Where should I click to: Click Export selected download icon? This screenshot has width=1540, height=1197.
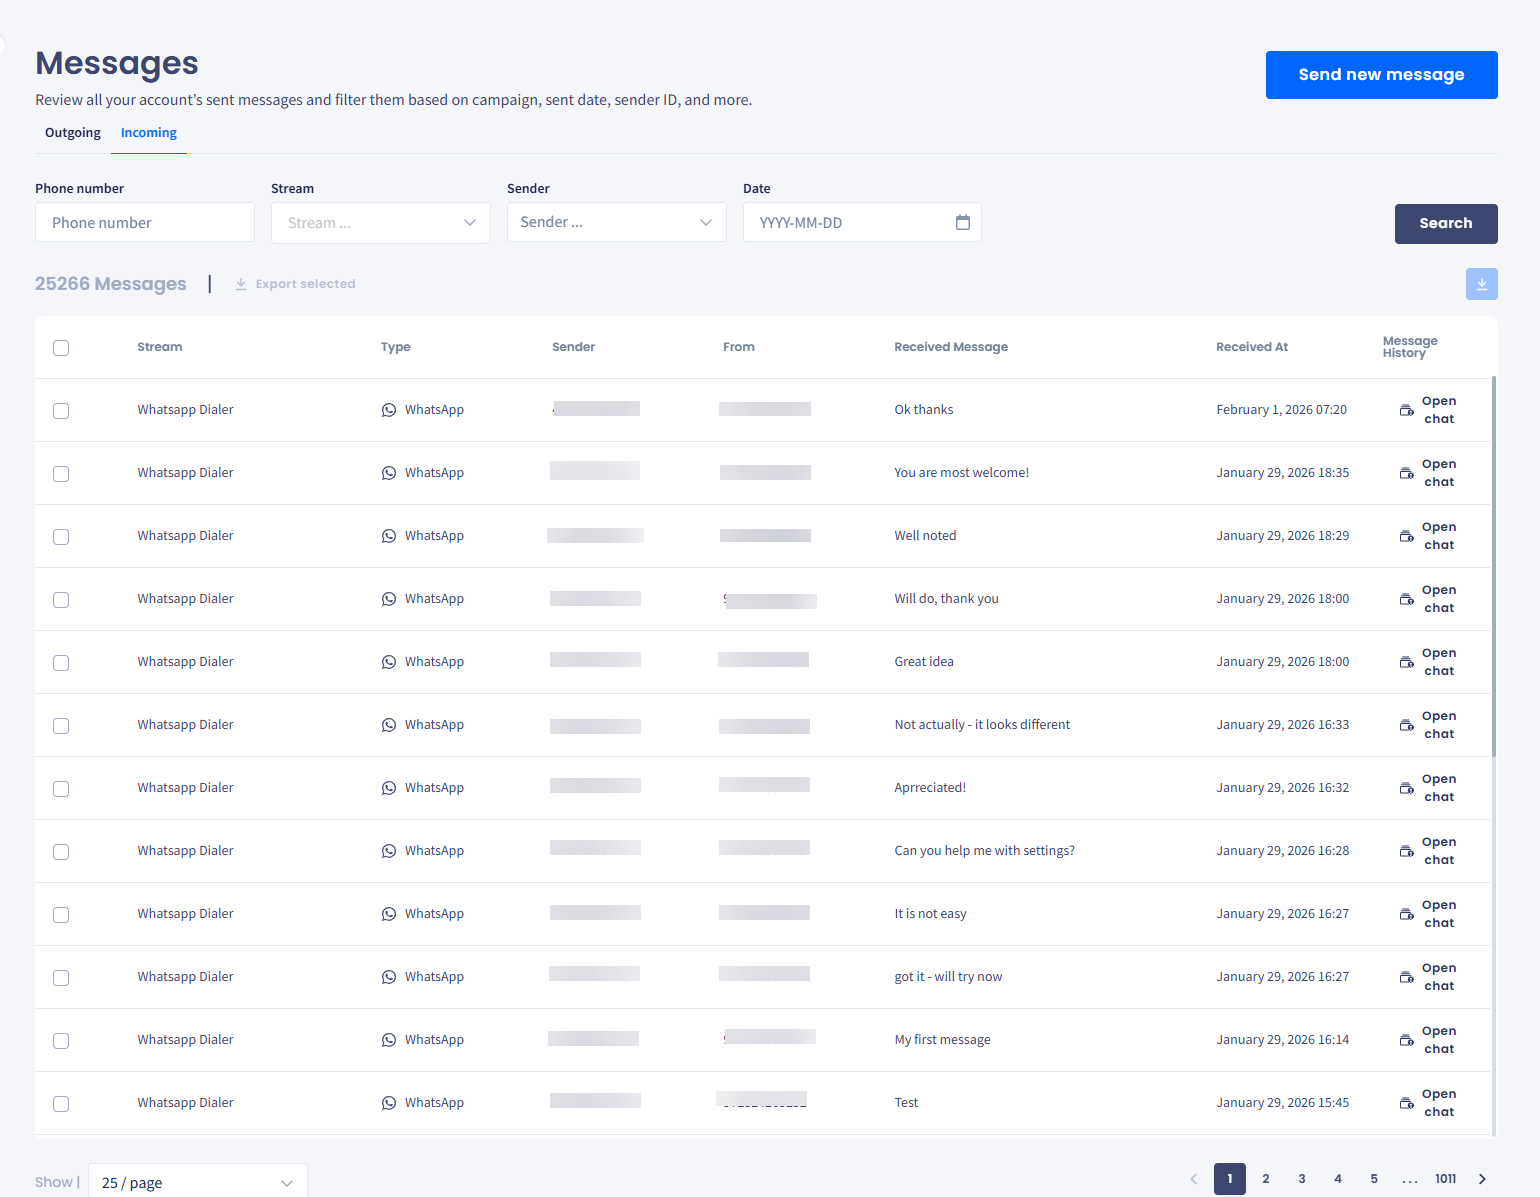[241, 284]
